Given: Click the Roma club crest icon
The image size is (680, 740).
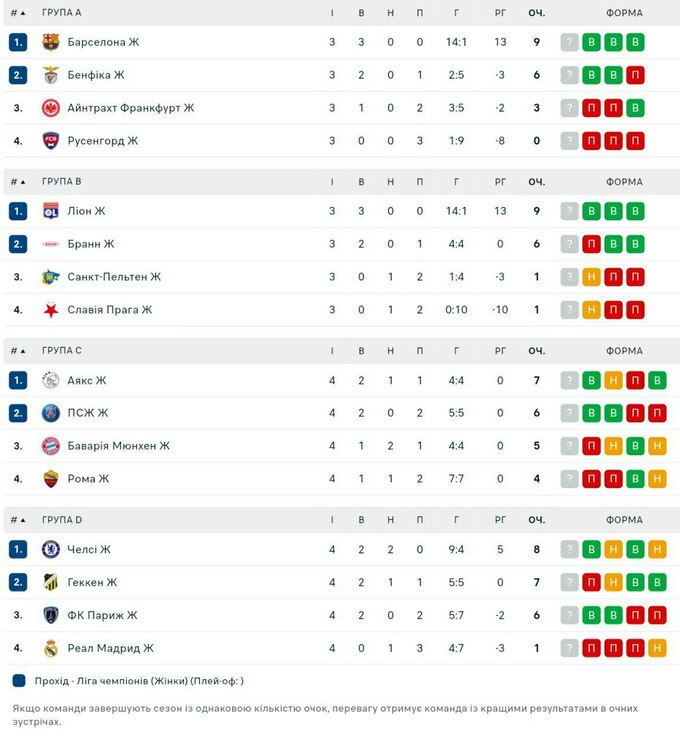Looking at the screenshot, I should click(51, 479).
